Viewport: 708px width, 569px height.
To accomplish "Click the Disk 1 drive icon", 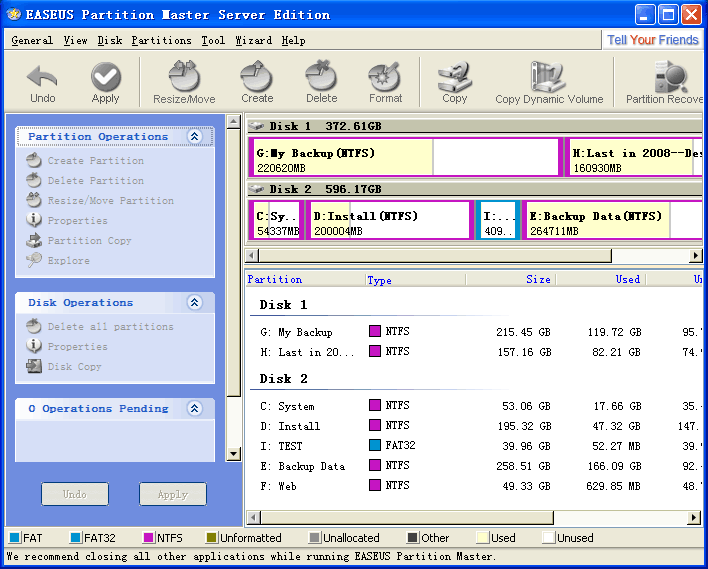I will point(256,126).
